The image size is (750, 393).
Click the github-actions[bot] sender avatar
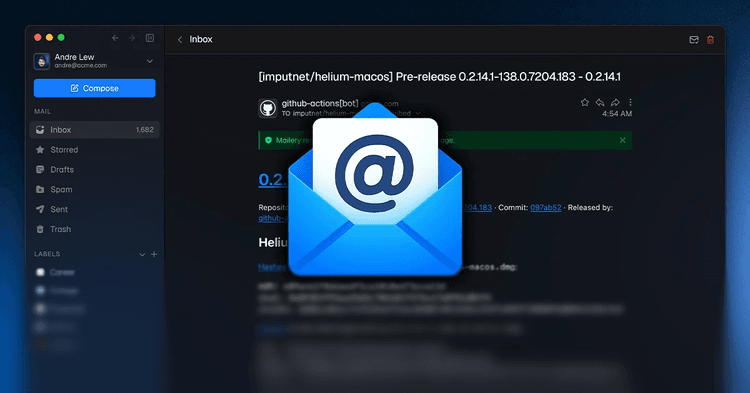click(268, 108)
